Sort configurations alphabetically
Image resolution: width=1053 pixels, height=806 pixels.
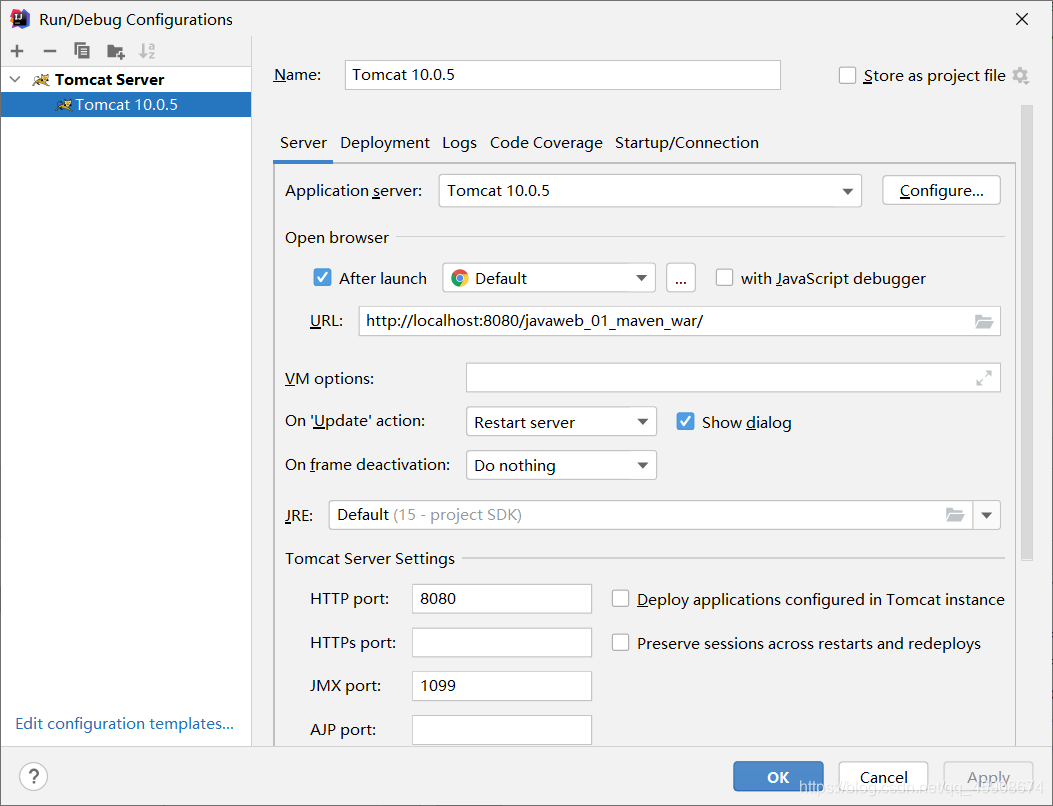point(147,51)
